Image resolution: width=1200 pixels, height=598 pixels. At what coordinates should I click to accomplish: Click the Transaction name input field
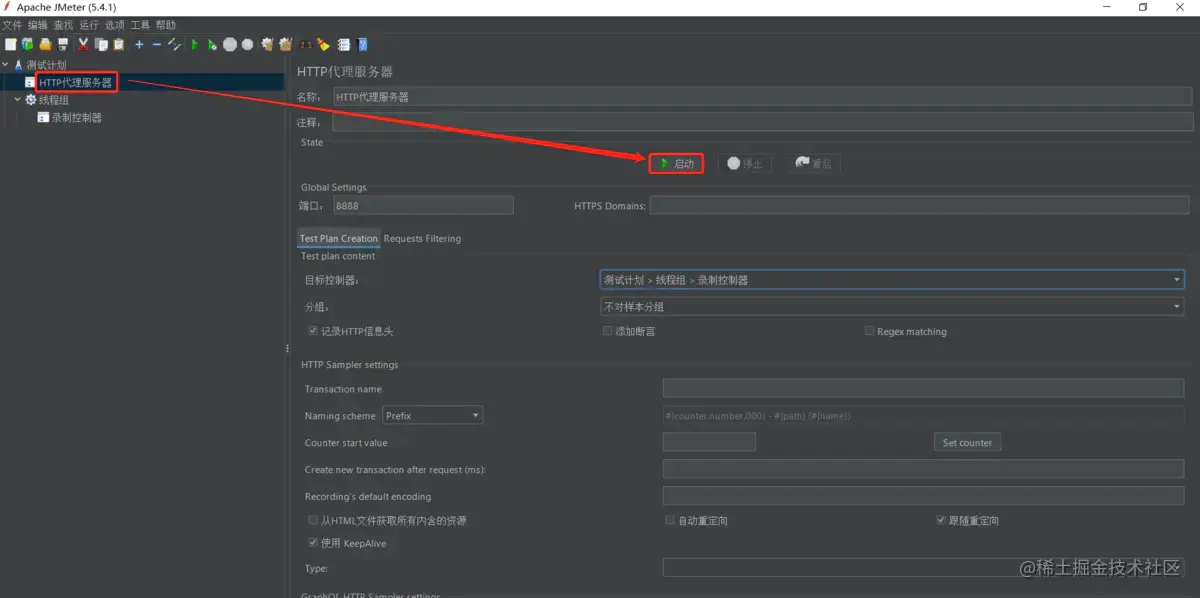[923, 388]
